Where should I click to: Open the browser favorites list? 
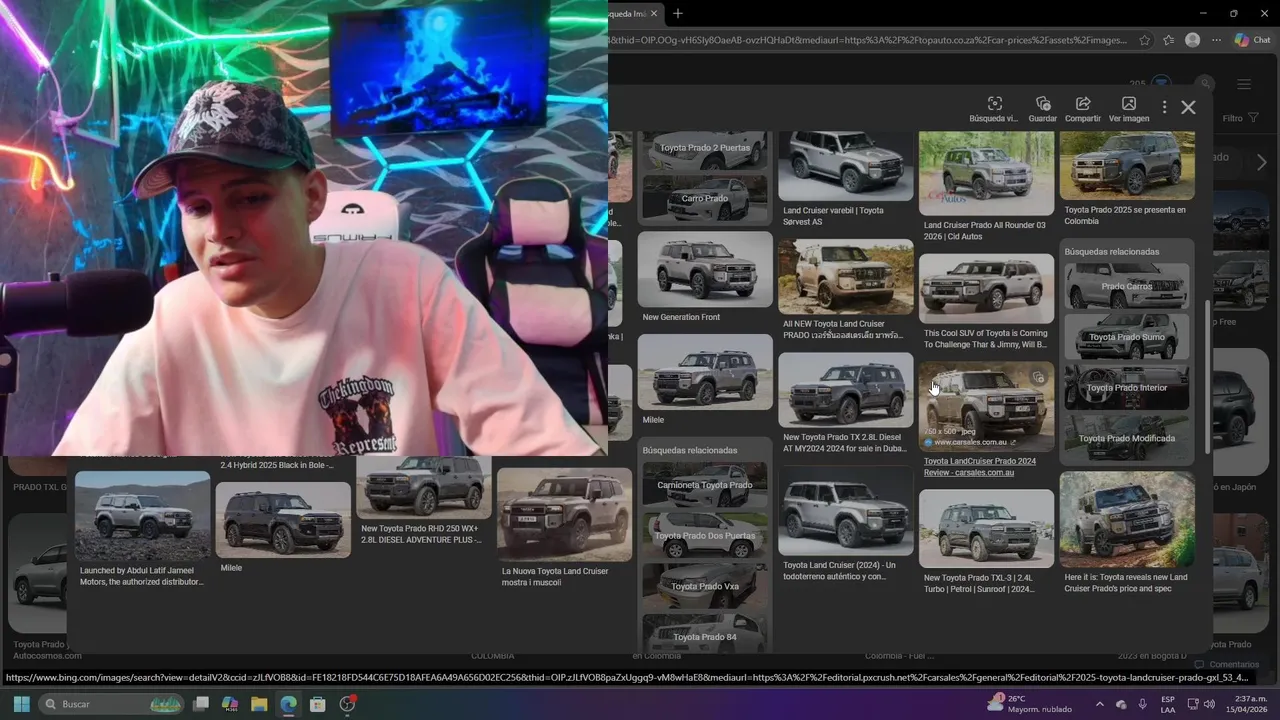[x=1169, y=40]
